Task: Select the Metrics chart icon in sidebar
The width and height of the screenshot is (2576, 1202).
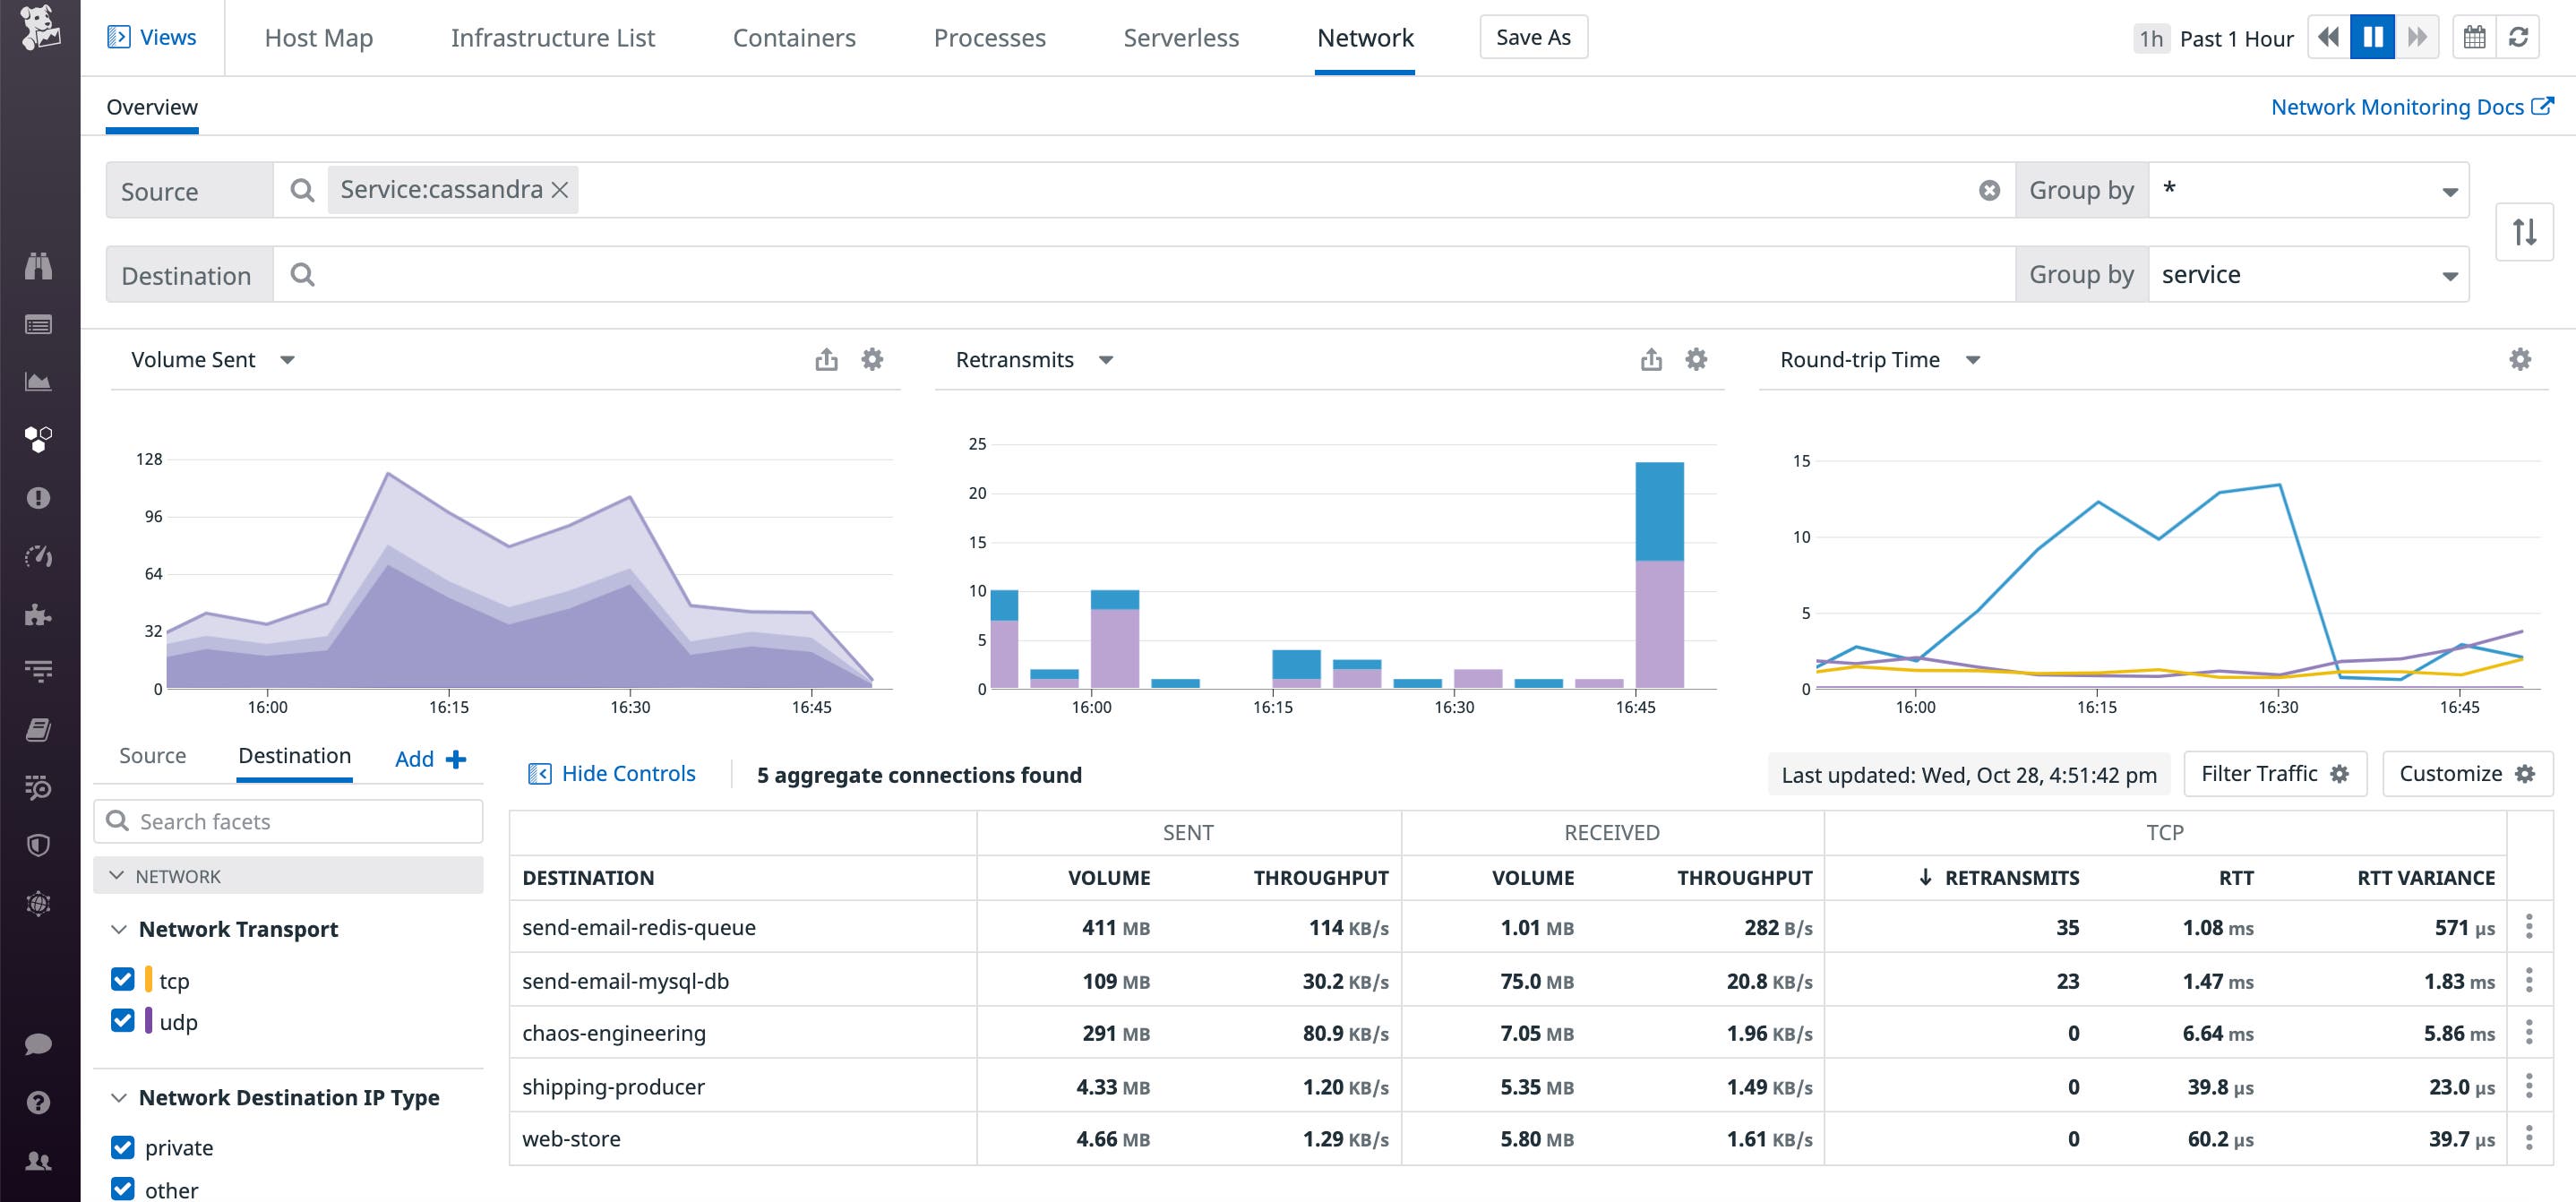Action: point(39,380)
